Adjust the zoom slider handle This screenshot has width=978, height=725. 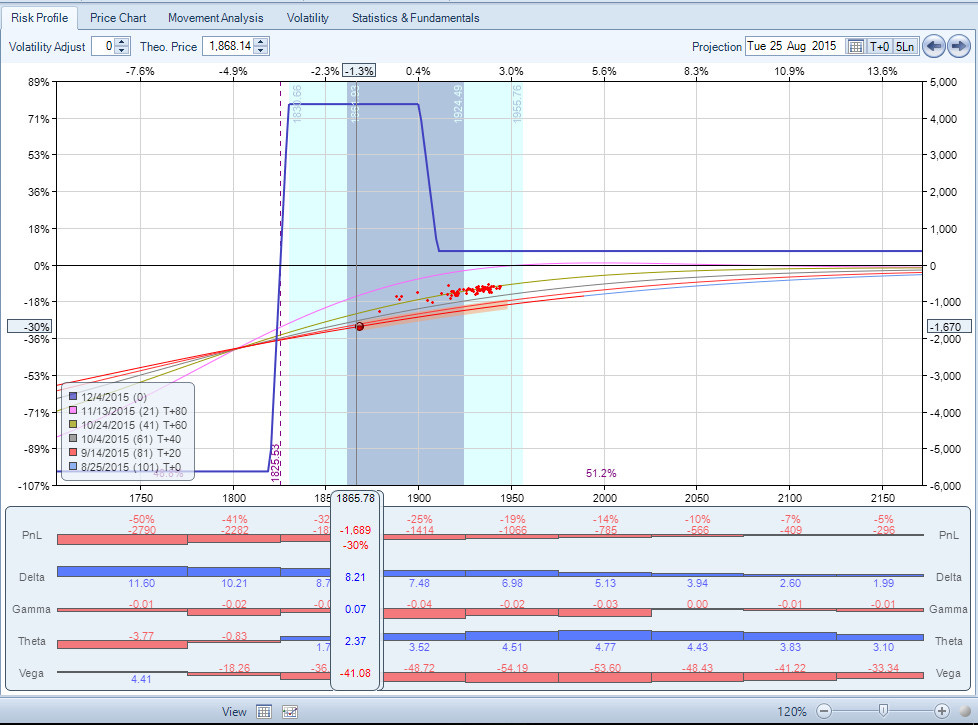coord(883,711)
